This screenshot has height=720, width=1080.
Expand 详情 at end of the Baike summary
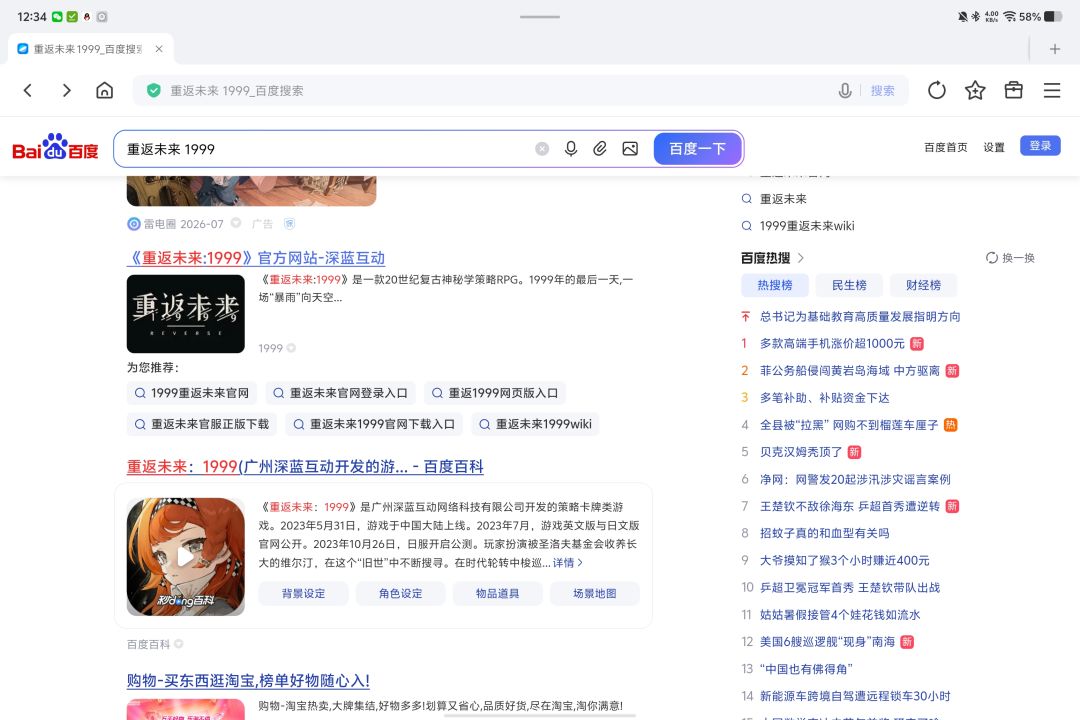568,562
